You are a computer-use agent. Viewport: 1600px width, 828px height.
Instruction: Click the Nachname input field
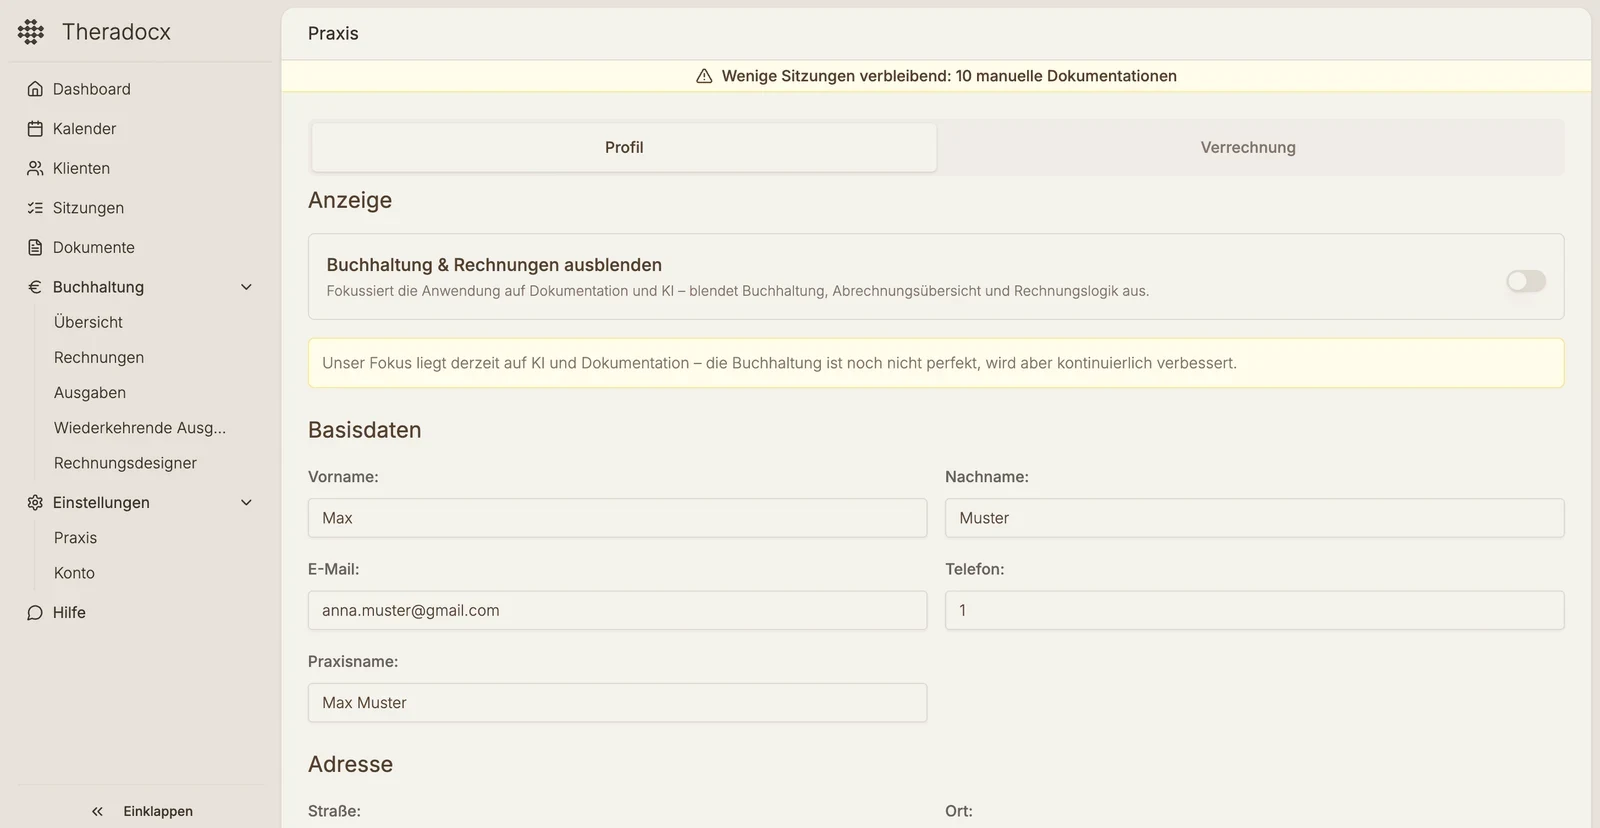(x=1254, y=518)
